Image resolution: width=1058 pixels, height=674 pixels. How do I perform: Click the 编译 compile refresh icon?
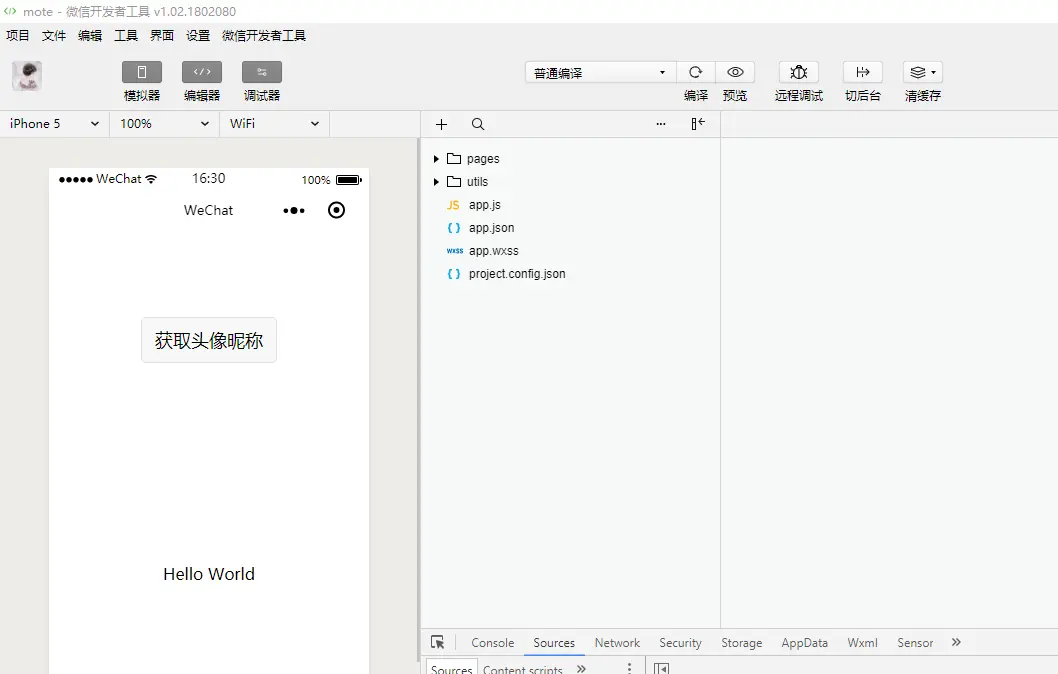[696, 72]
